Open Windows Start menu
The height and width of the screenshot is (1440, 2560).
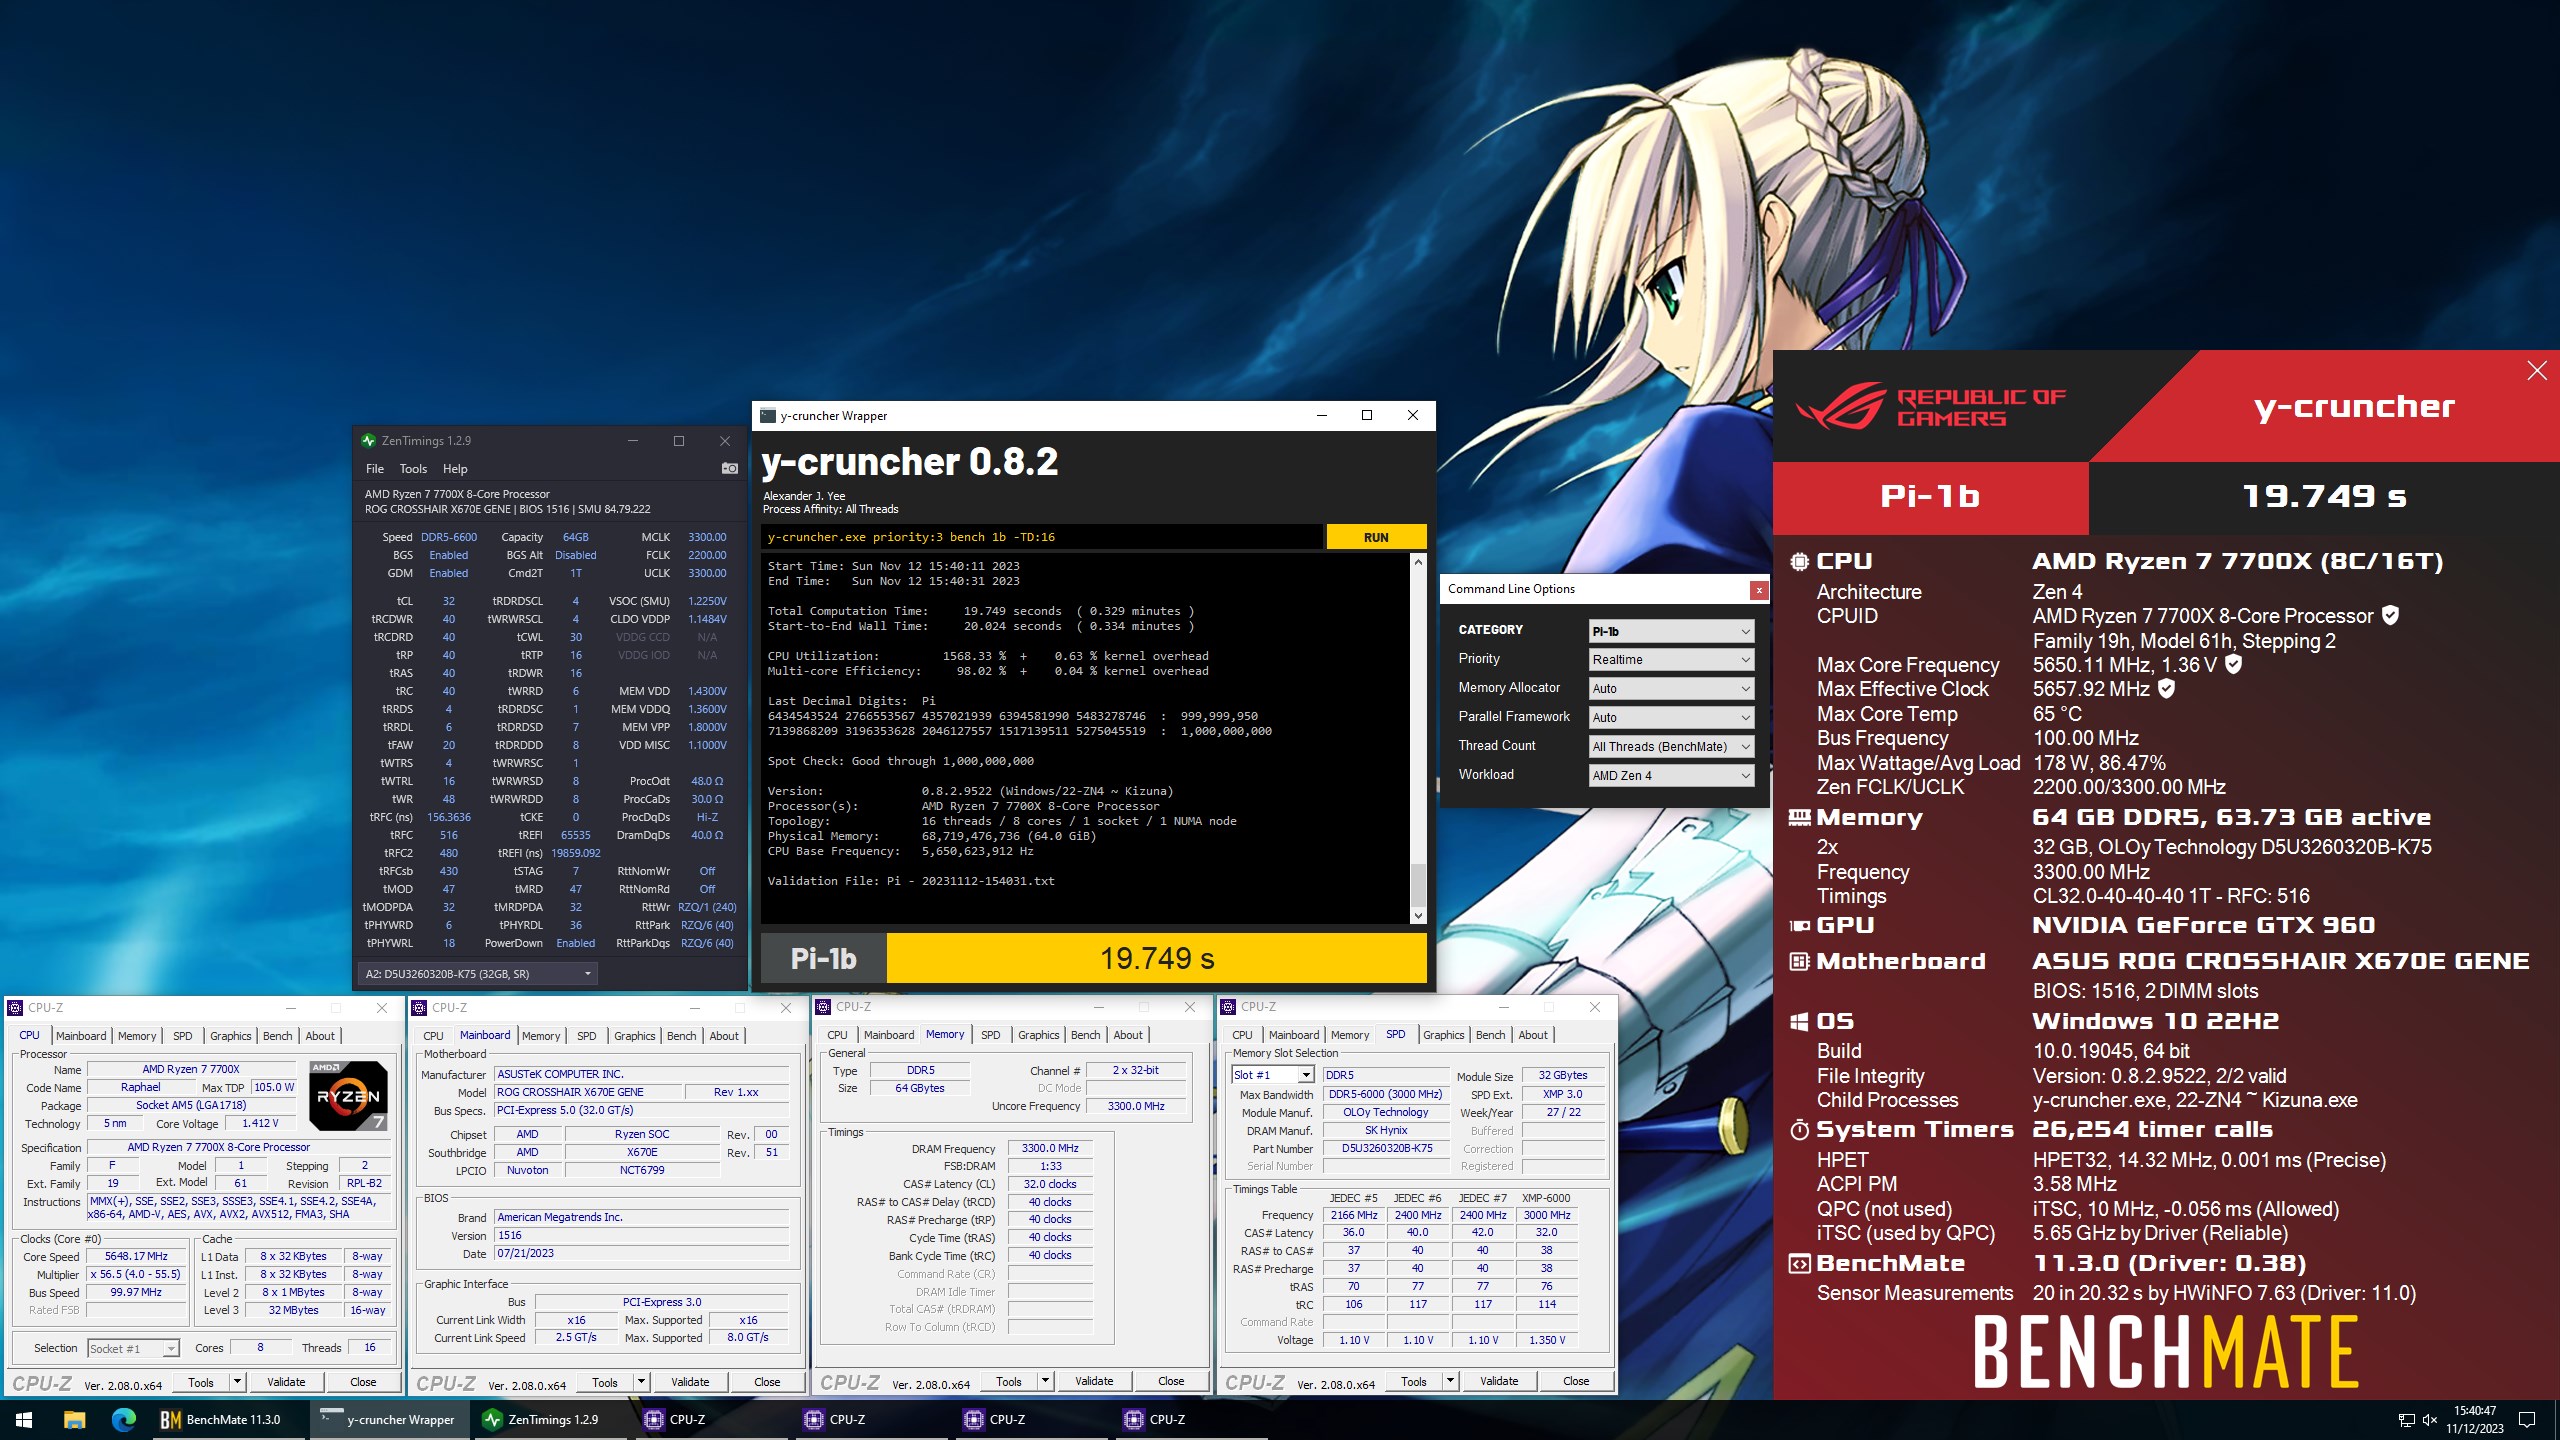pos(24,1419)
